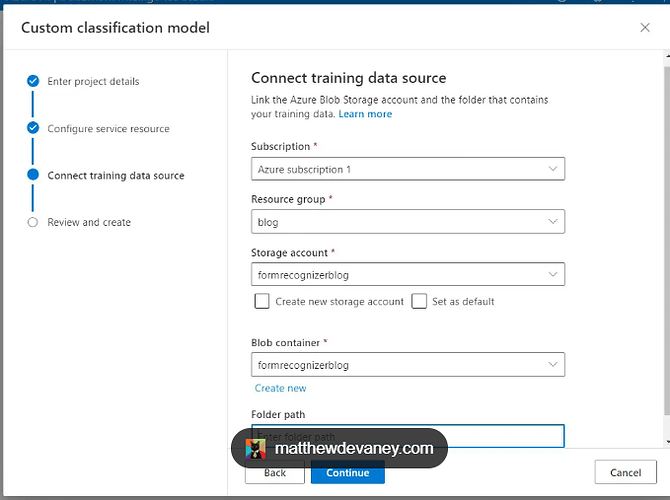Viewport: 670px width, 500px height.
Task: Click the Storage account chevron arrow
Action: (553, 274)
